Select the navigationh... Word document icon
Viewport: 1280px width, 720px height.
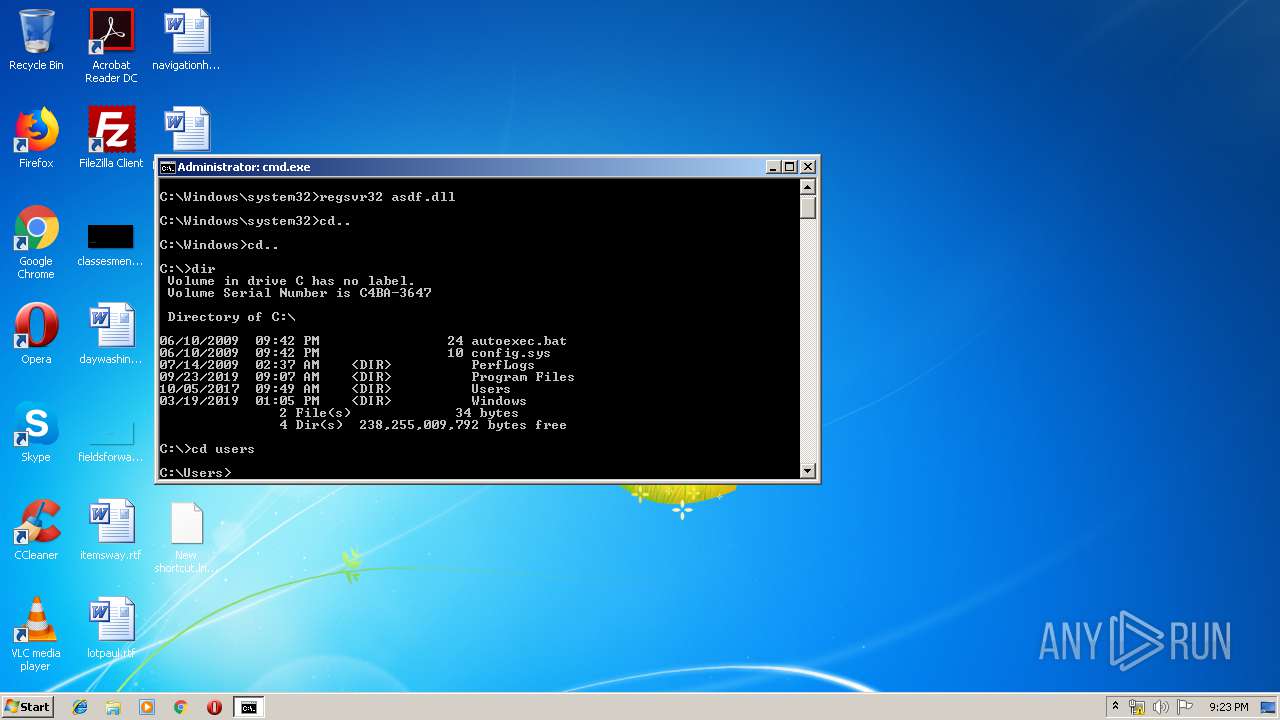tap(186, 40)
